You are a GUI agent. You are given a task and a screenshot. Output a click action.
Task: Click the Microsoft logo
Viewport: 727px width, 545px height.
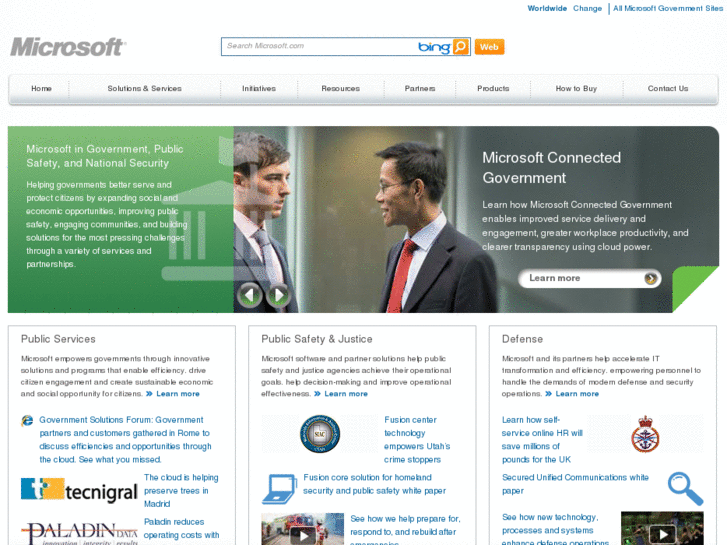[x=68, y=47]
